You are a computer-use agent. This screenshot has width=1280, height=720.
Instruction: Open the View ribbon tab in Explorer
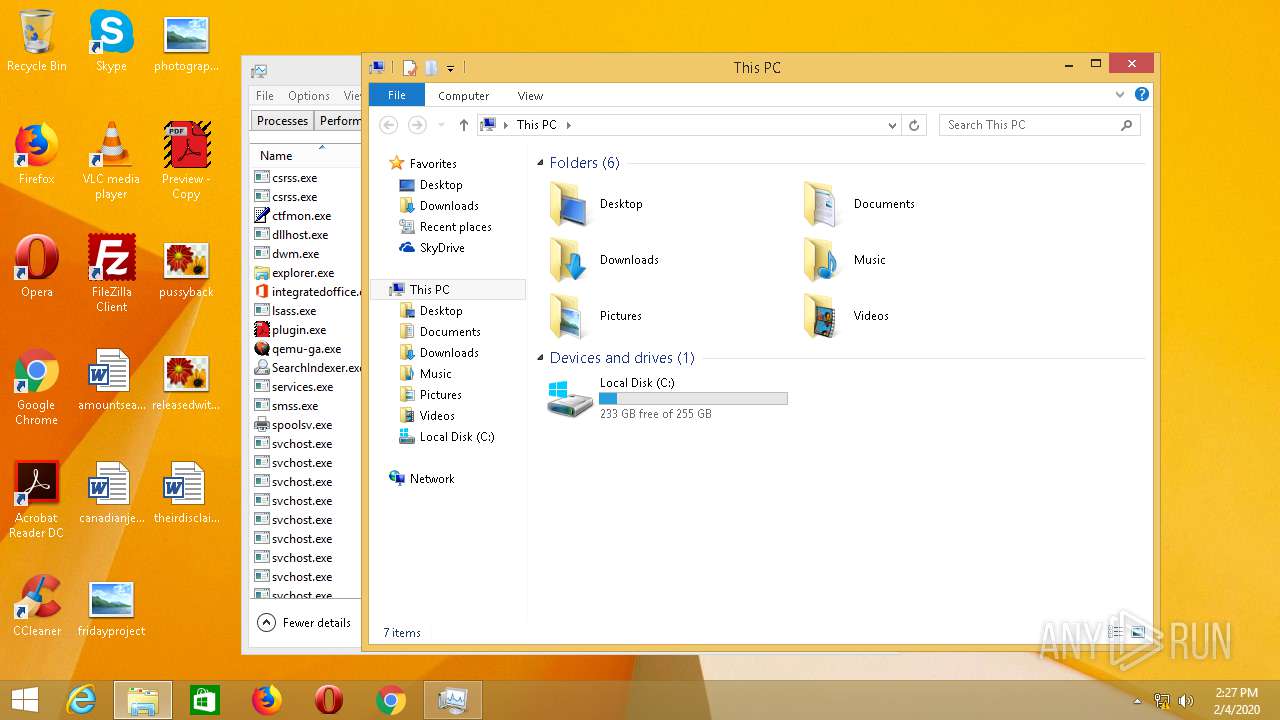coord(530,96)
